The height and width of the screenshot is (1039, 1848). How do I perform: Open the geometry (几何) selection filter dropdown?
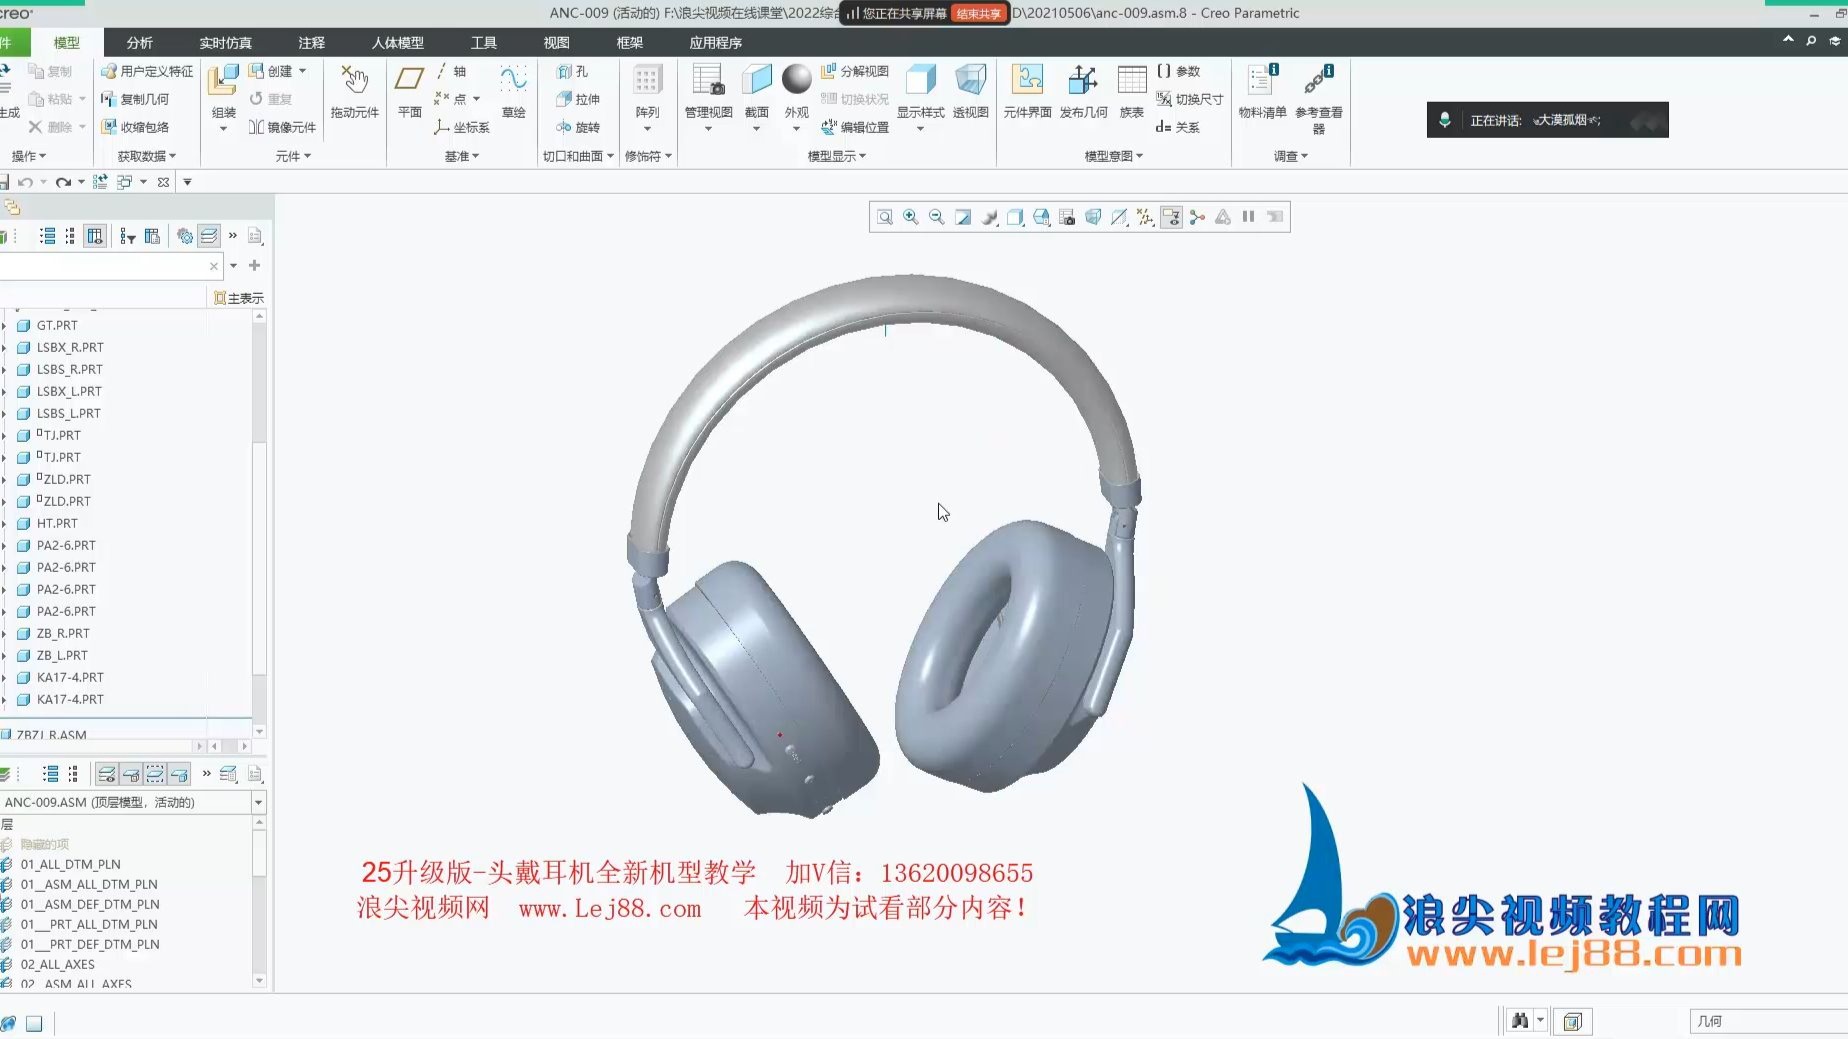1768,1021
